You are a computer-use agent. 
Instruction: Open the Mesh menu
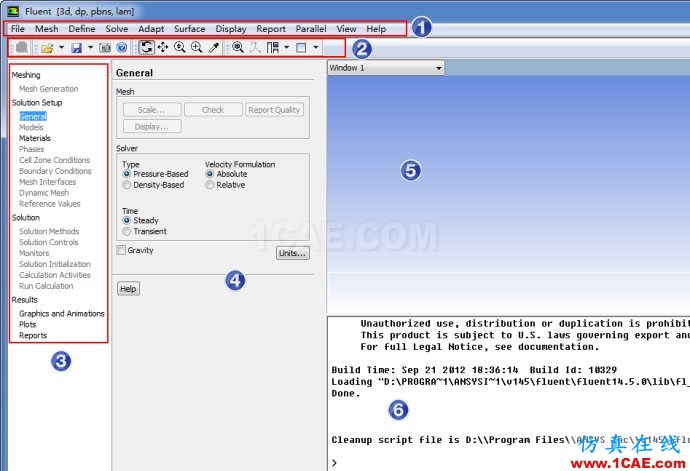coord(47,29)
